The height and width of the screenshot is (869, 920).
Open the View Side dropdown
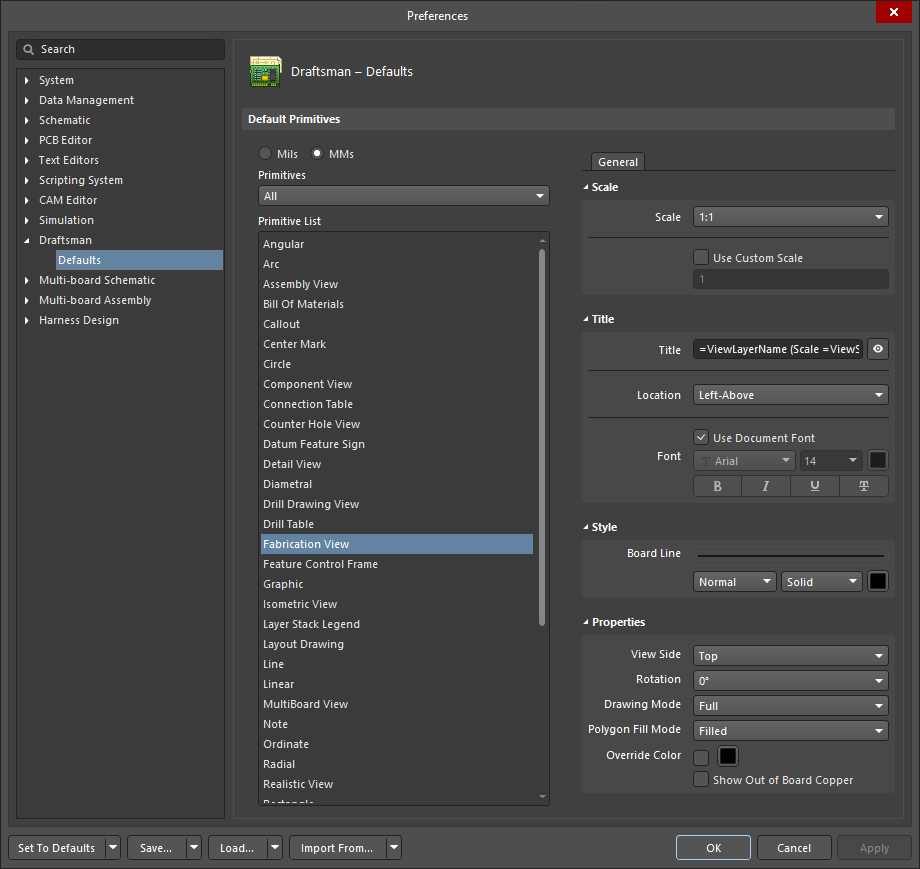pos(790,655)
